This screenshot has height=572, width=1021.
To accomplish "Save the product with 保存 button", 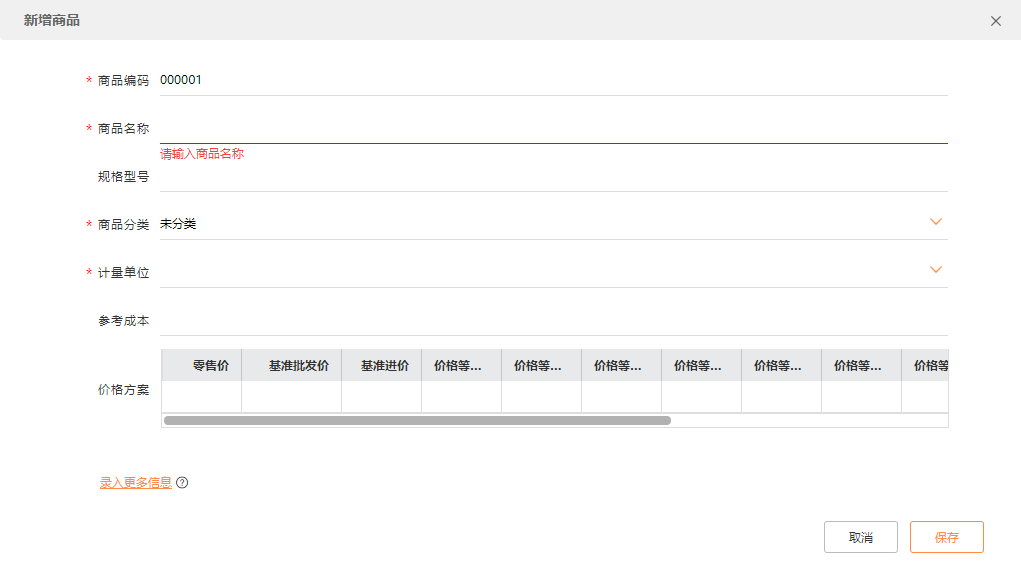I will click(x=946, y=537).
